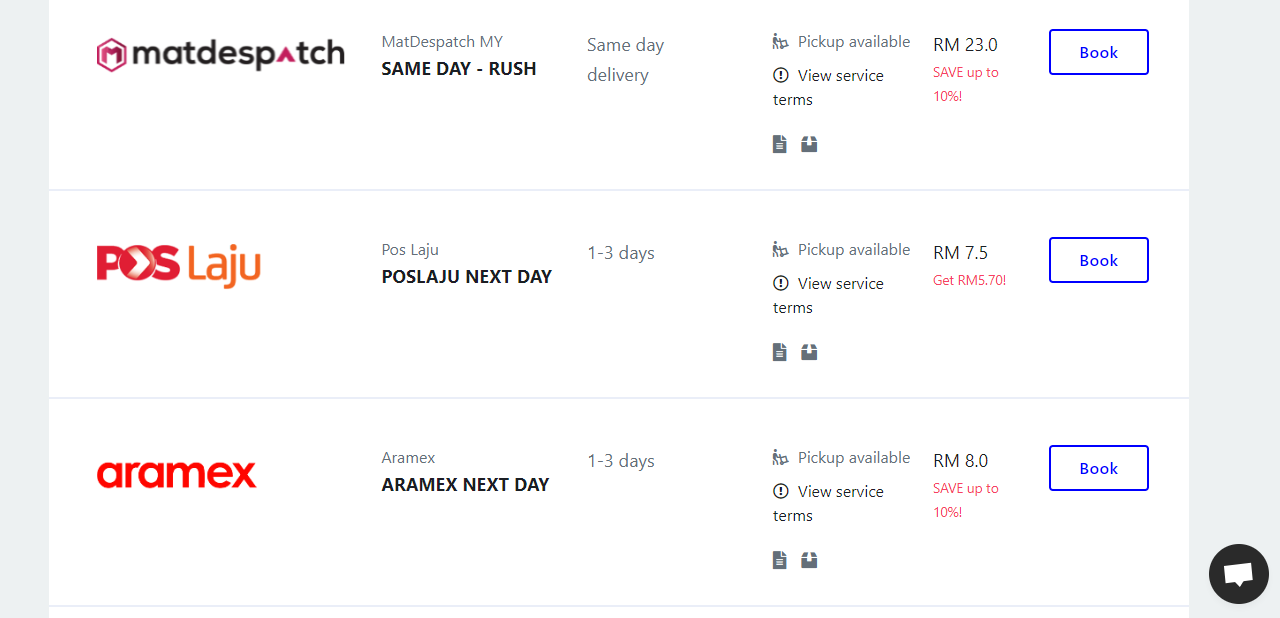Open the live chat bubble icon

(x=1239, y=574)
